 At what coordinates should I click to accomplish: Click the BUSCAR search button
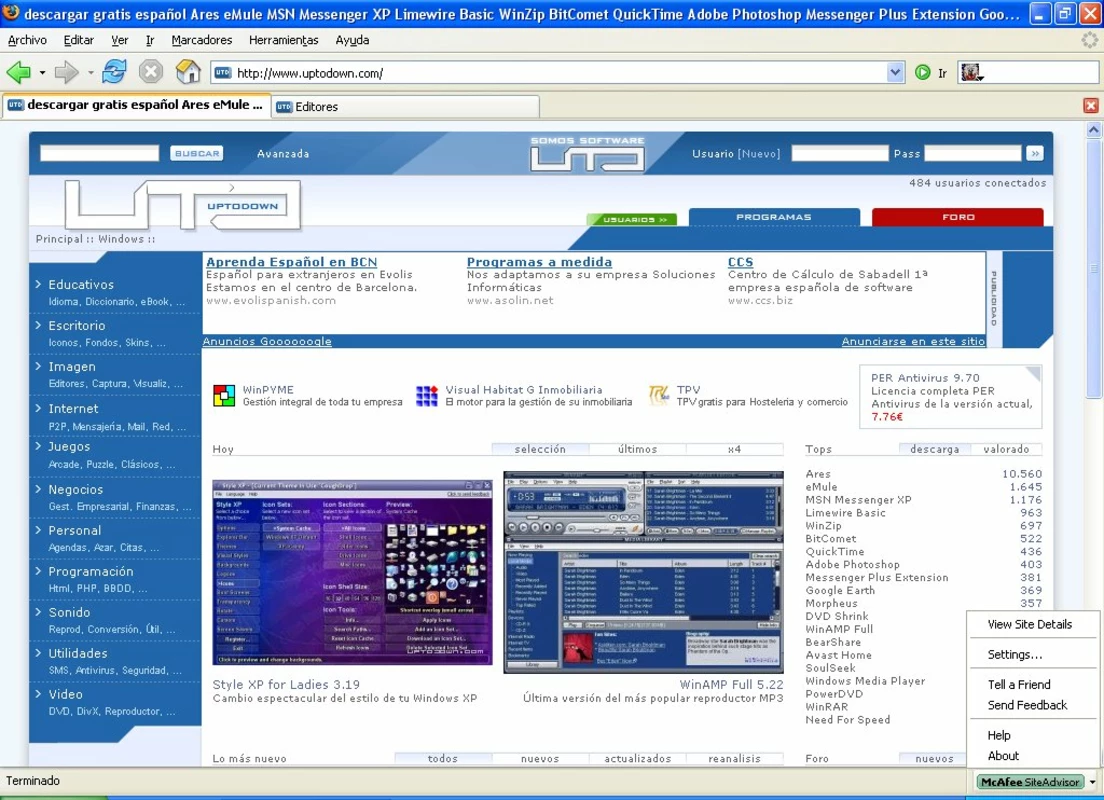[x=197, y=154]
